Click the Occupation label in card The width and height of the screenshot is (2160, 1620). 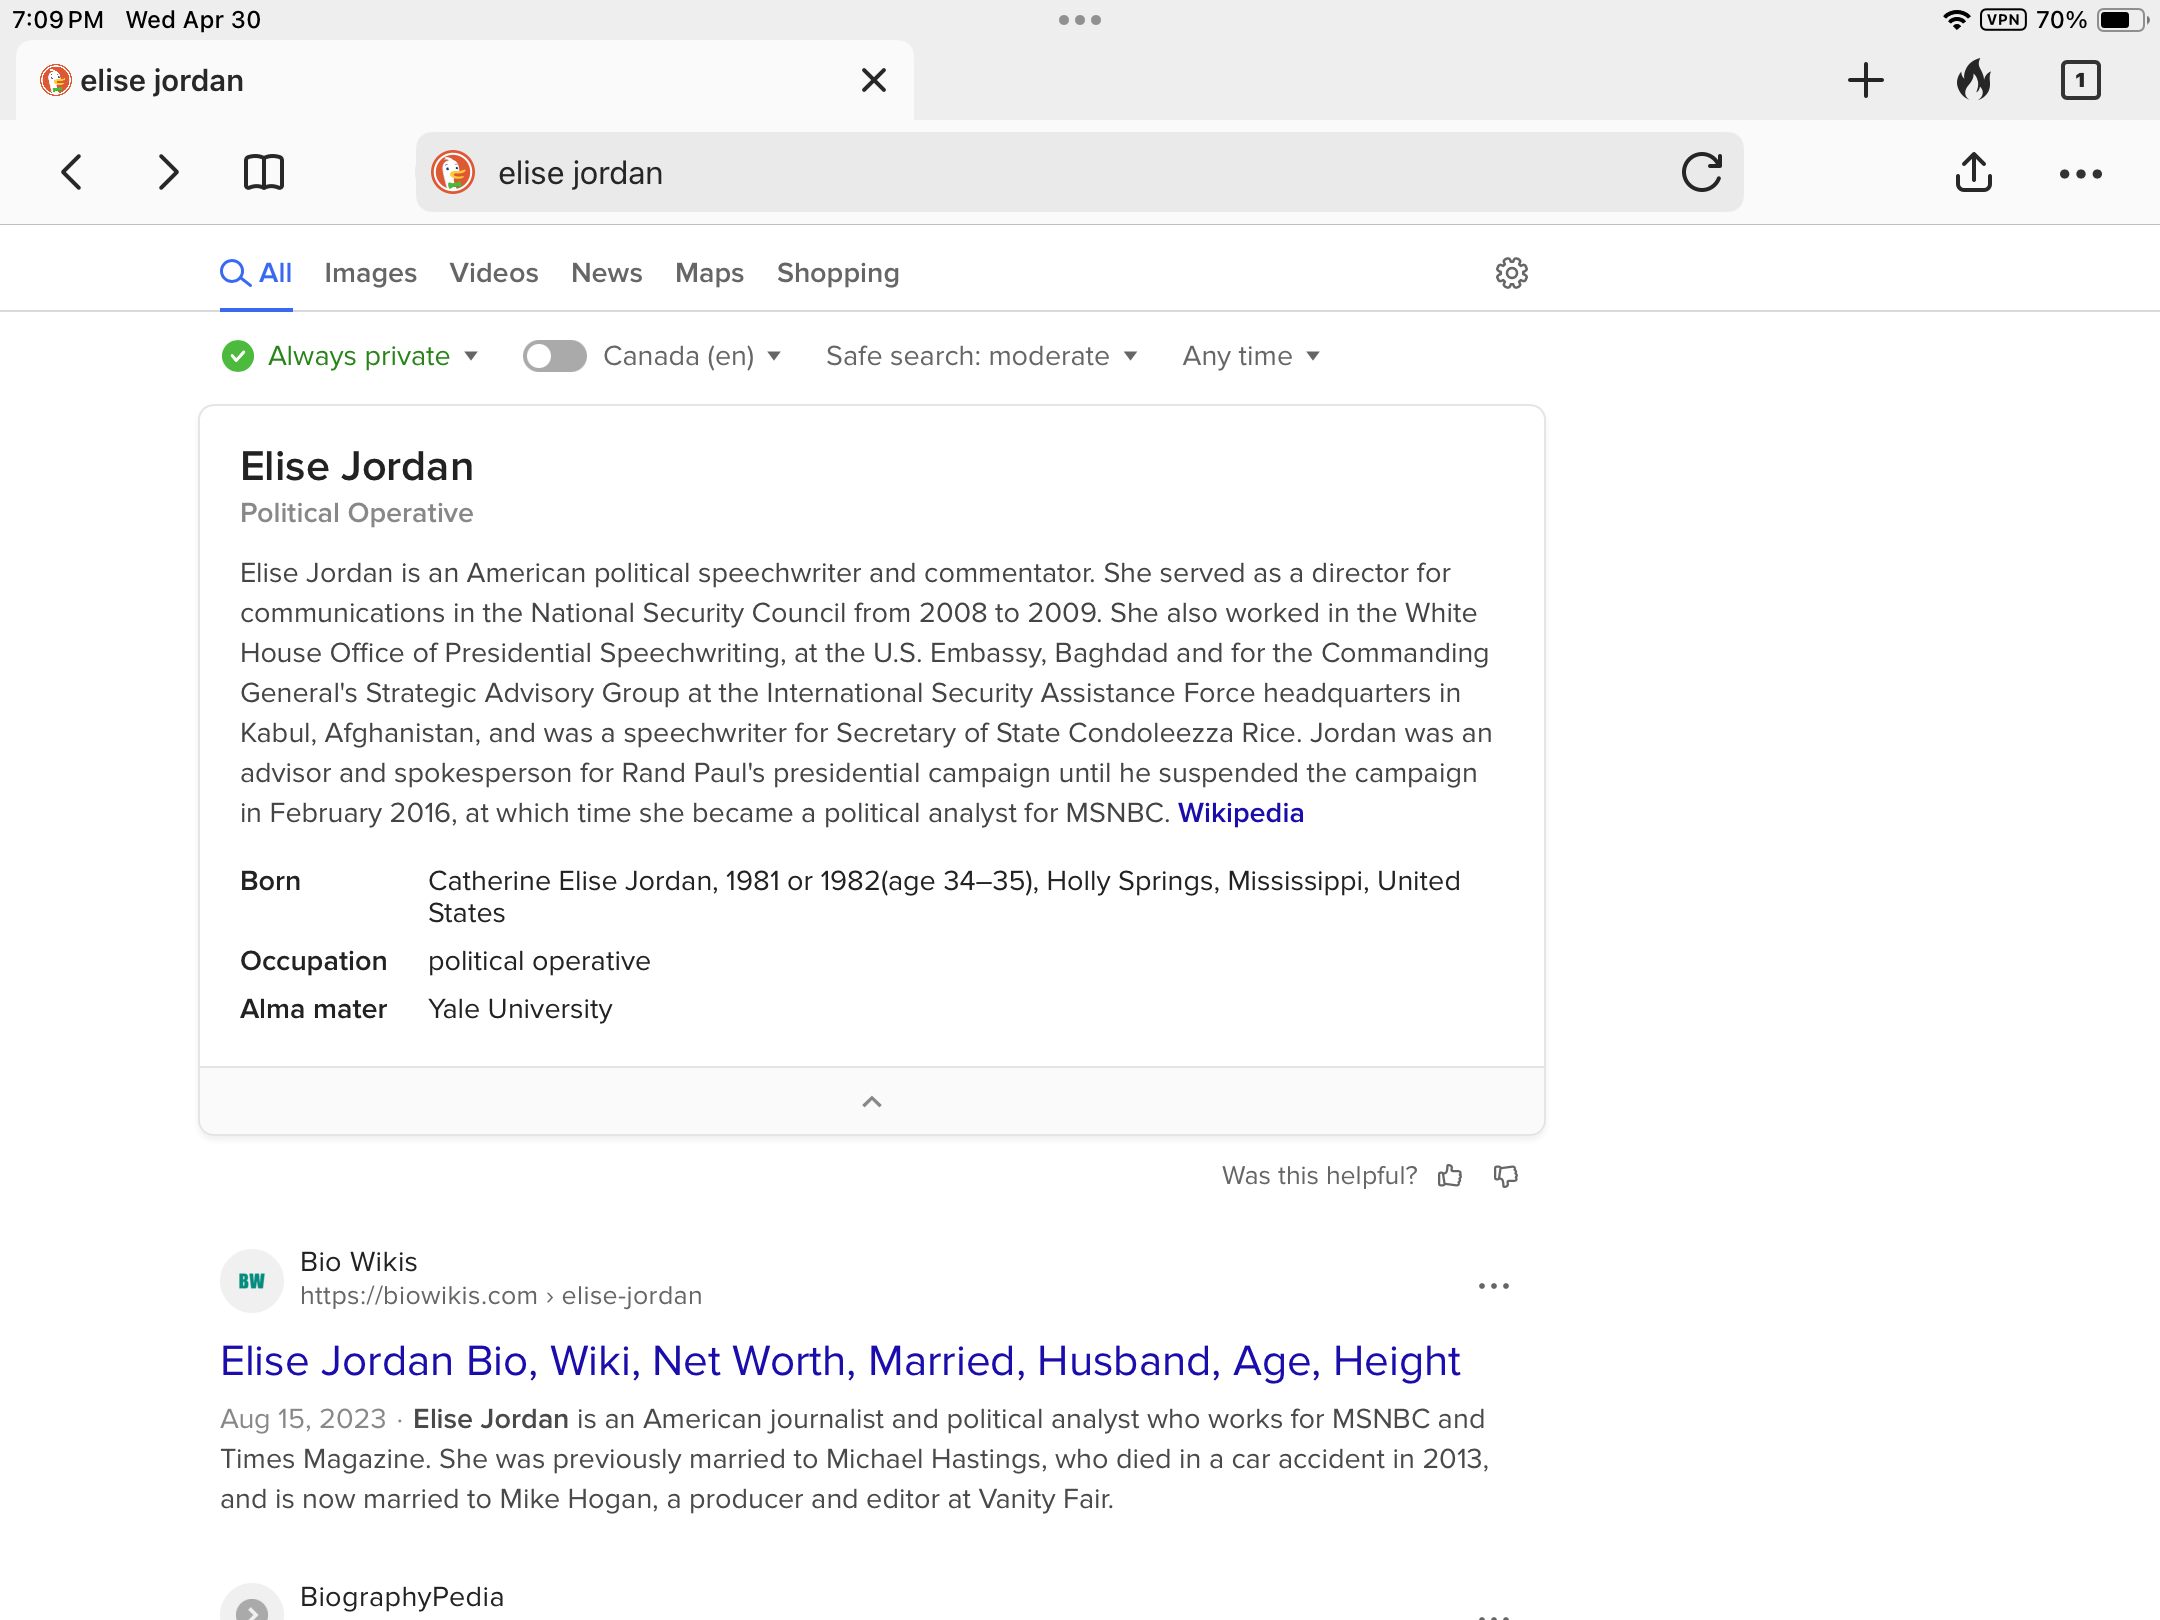click(x=314, y=961)
